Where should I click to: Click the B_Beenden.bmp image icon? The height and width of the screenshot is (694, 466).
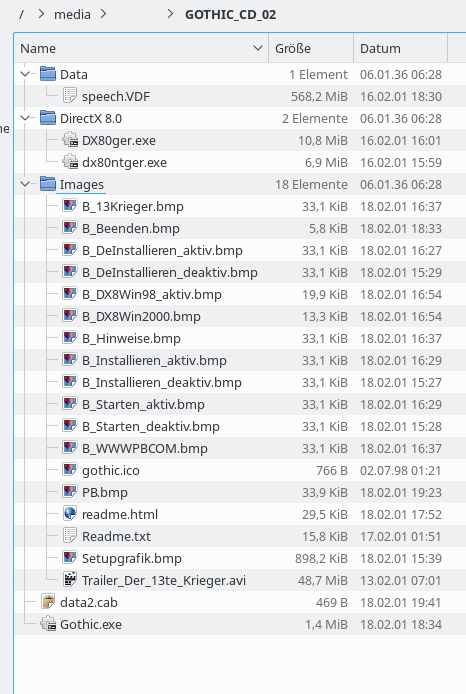click(69, 228)
